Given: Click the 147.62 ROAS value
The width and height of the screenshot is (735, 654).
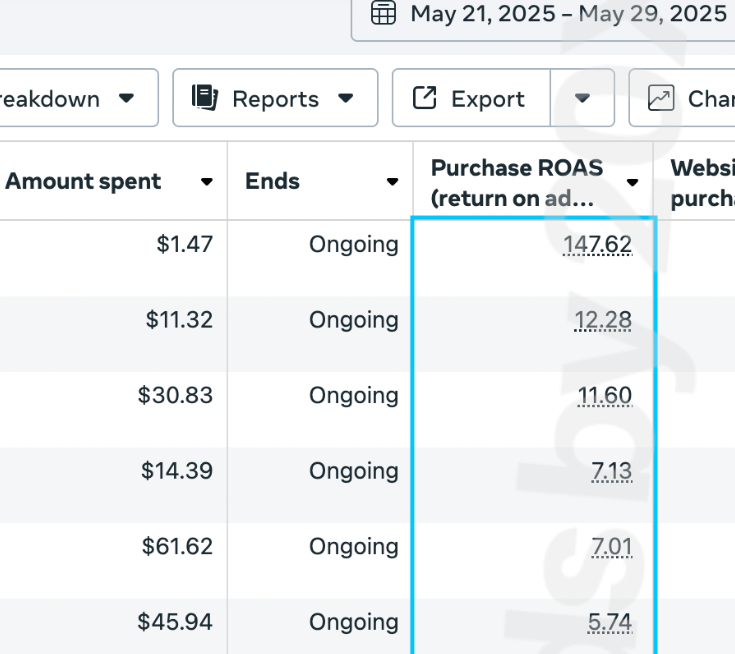Looking at the screenshot, I should [x=597, y=244].
